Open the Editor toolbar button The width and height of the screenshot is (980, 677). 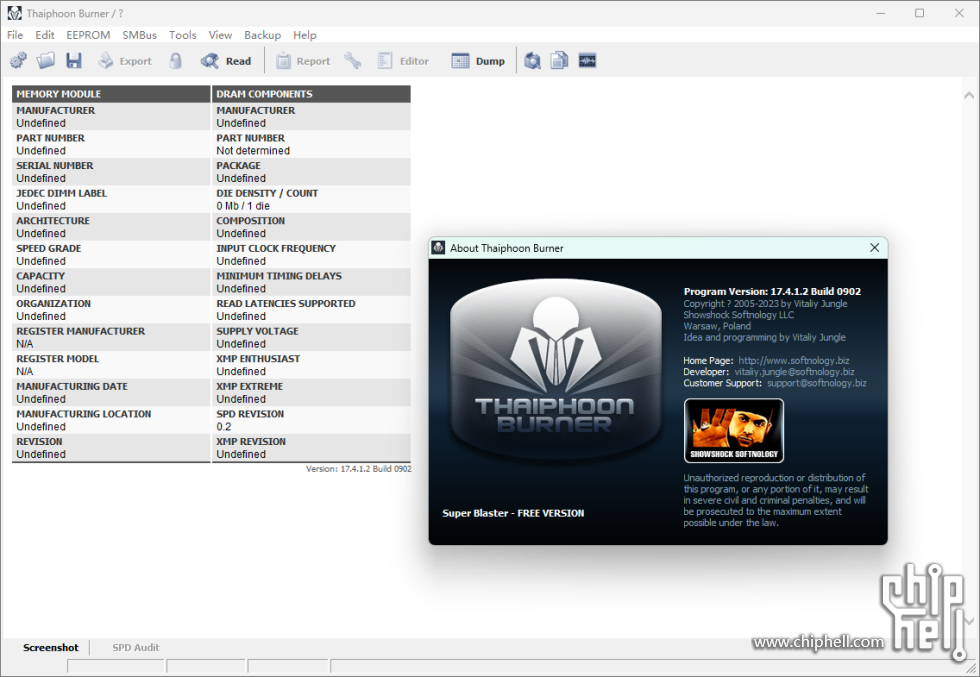pyautogui.click(x=404, y=61)
